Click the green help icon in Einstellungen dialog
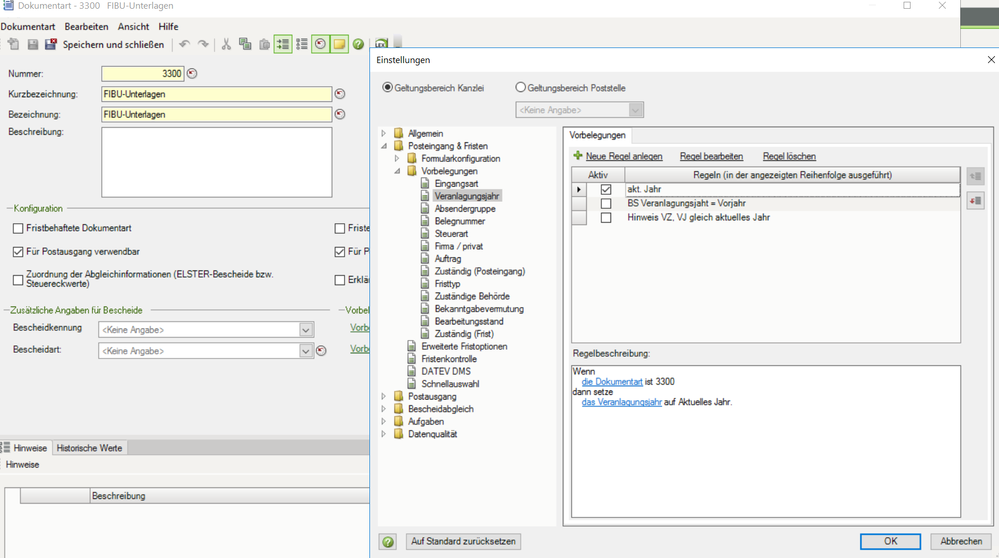999x558 pixels. click(x=387, y=541)
